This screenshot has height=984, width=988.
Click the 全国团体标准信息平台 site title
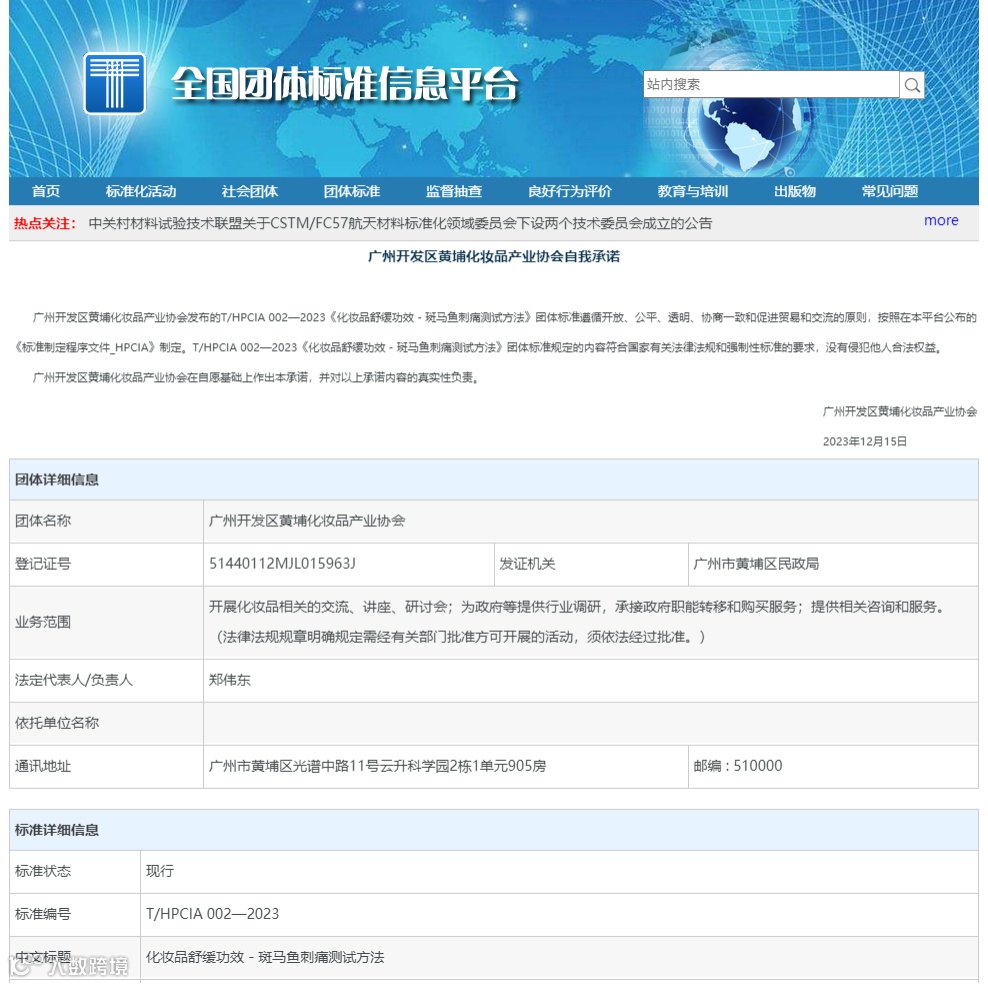click(345, 84)
